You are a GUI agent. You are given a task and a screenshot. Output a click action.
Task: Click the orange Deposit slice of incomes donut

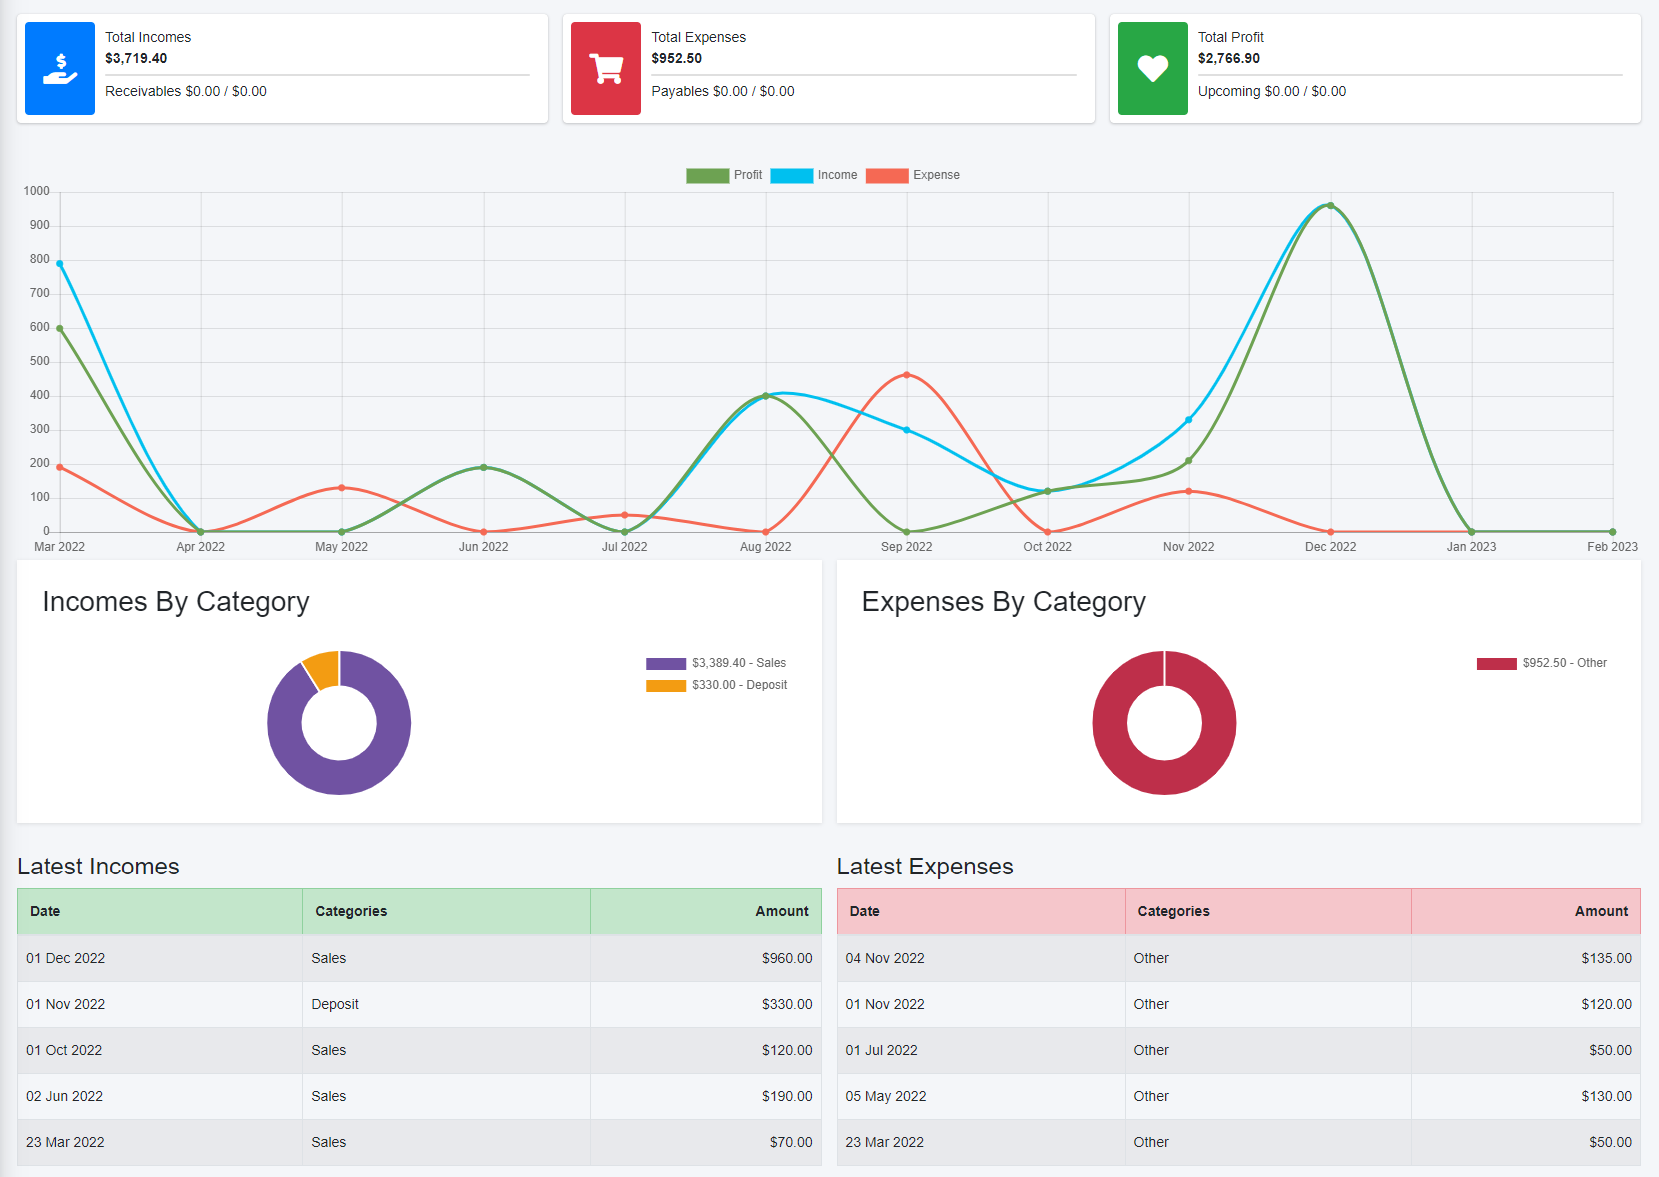tap(323, 669)
